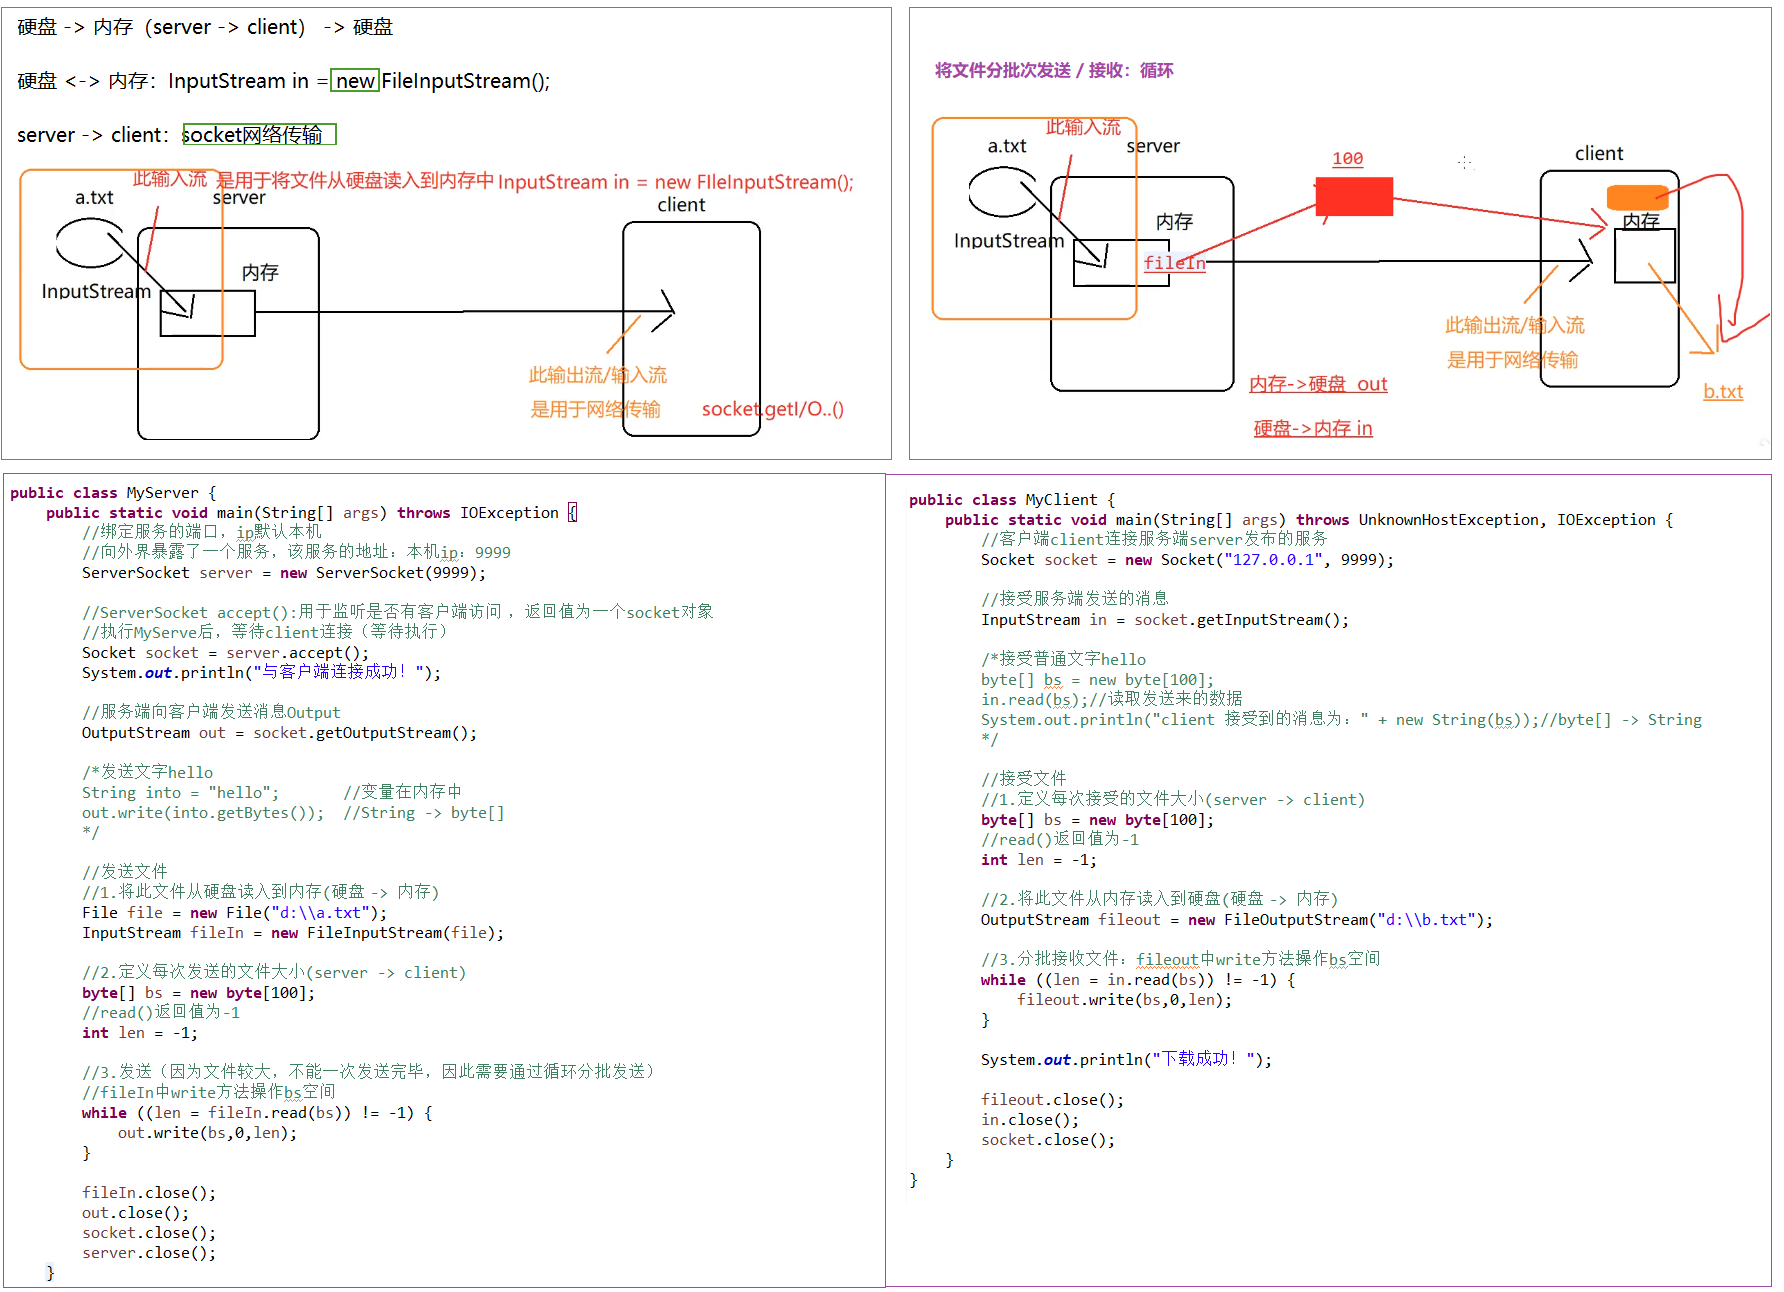Click the arrowhead pointing into left client box
The height and width of the screenshot is (1292, 1784).
pos(664,311)
